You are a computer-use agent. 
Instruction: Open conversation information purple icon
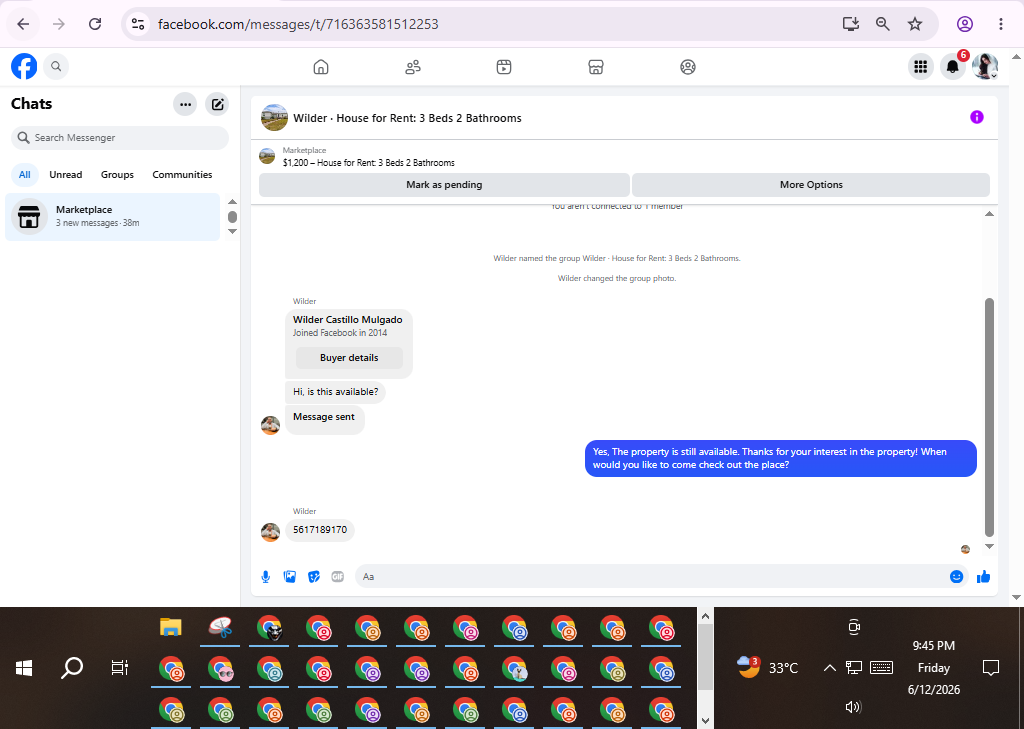point(977,118)
